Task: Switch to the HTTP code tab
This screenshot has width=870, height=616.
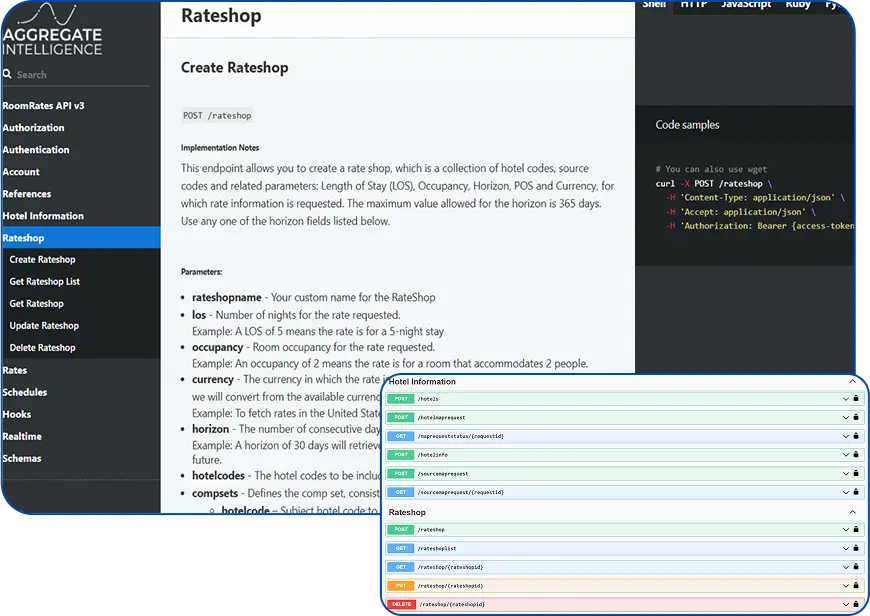Action: (x=694, y=4)
